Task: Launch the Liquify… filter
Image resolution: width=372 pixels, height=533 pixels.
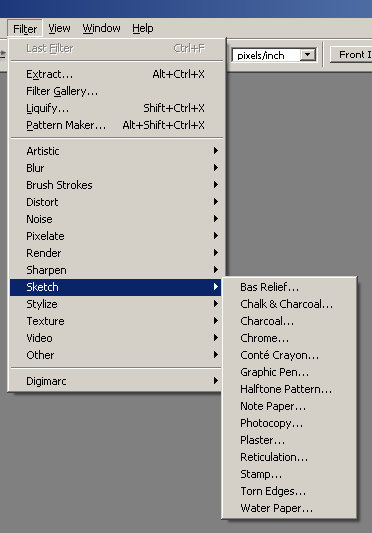Action: point(116,108)
